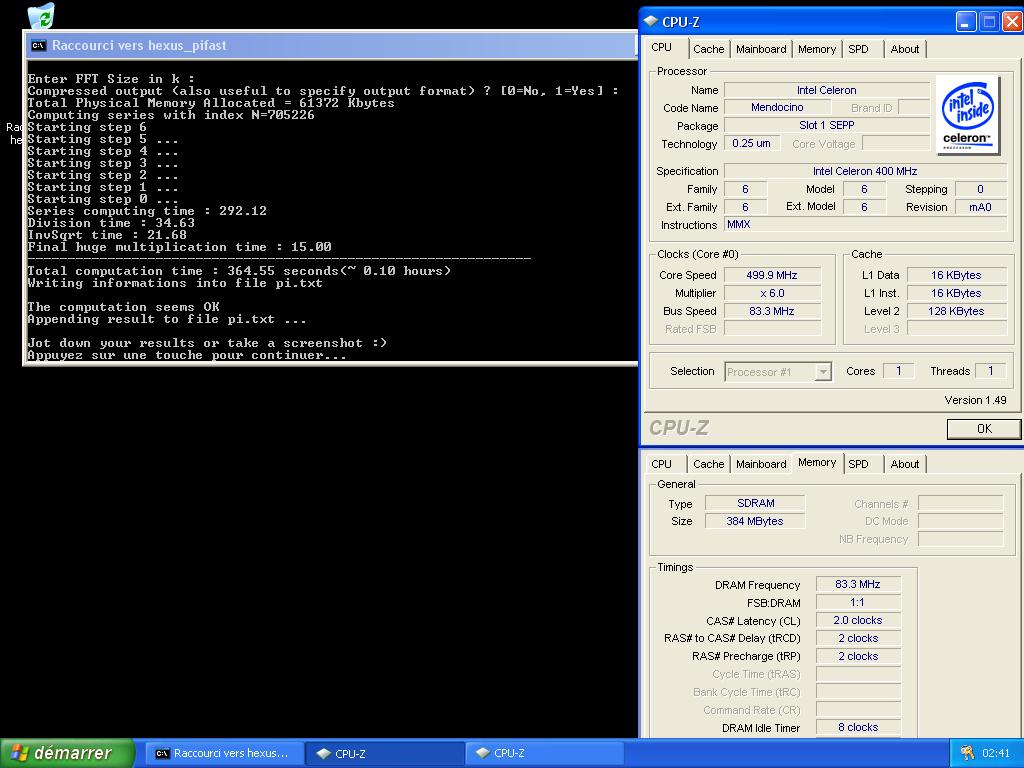This screenshot has width=1024, height=768.
Task: Activate the first CPU-Z taskbar button
Action: point(385,753)
